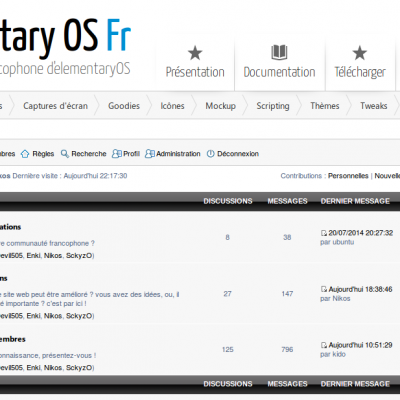Click messages count 38
This screenshot has height=400, width=400.
pos(287,237)
